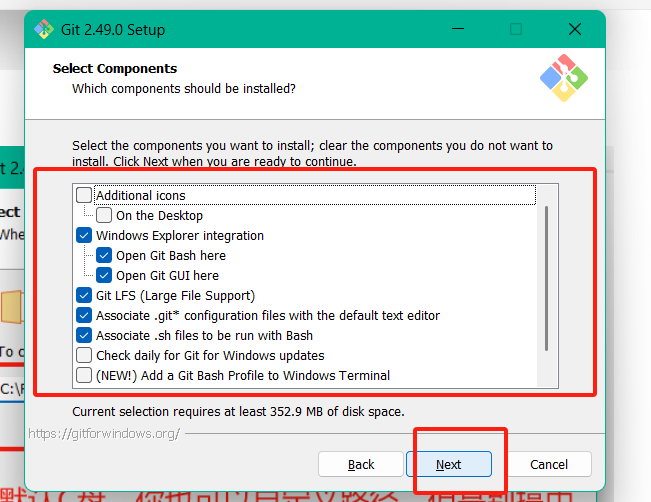651x502 pixels.
Task: Cancel the Git setup
Action: click(x=548, y=464)
